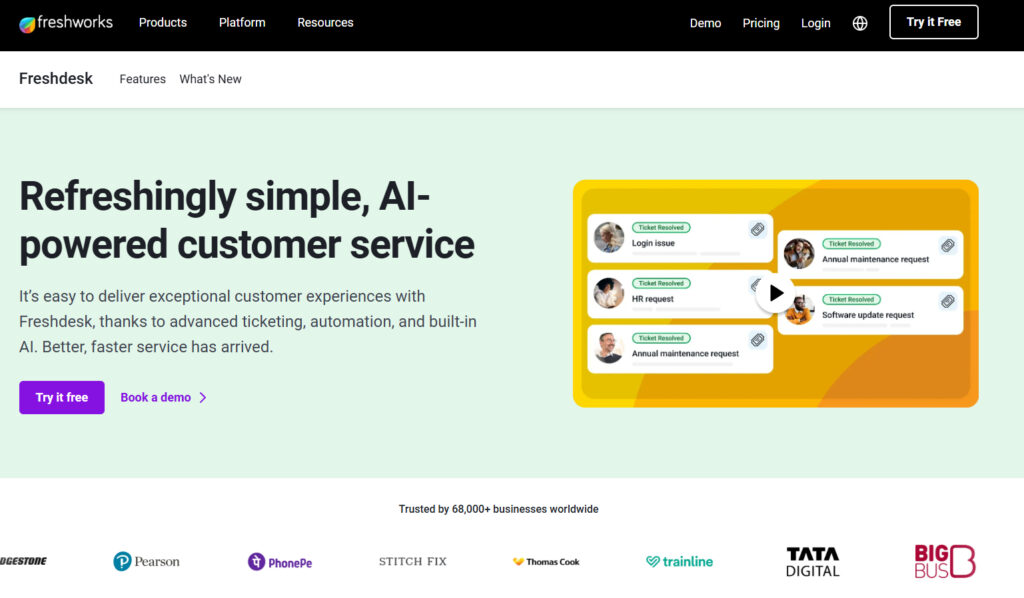This screenshot has height=598, width=1024.
Task: Expand the Products menu
Action: point(163,23)
